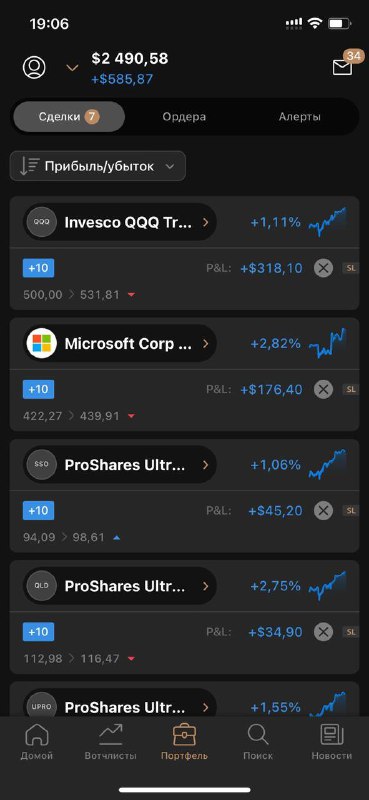Switch to Алерты tab
Screen dimensions: 369x800
300,117
